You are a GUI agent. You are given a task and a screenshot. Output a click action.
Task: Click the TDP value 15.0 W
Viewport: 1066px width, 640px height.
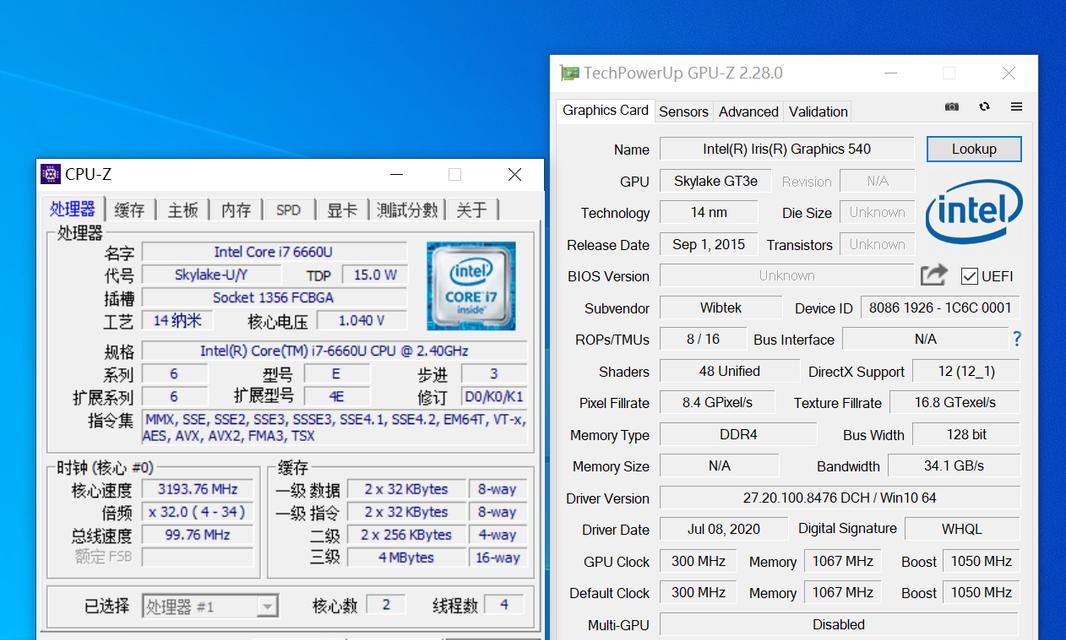click(x=375, y=275)
